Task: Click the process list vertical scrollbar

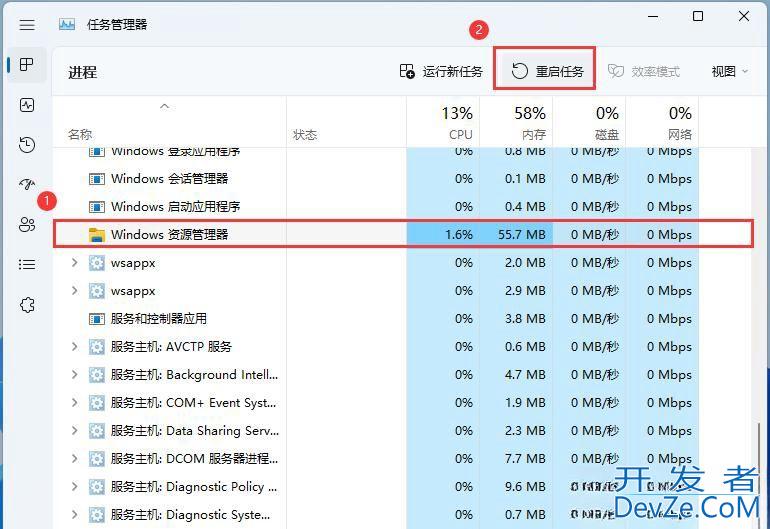Action: pos(760,474)
